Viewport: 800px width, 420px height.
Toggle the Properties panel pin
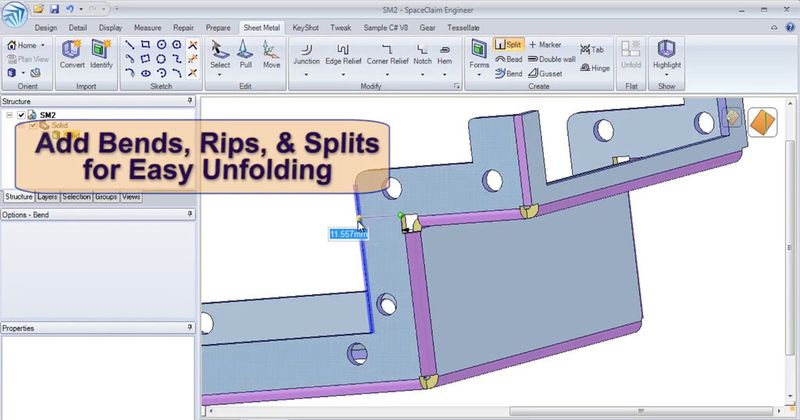click(x=190, y=327)
